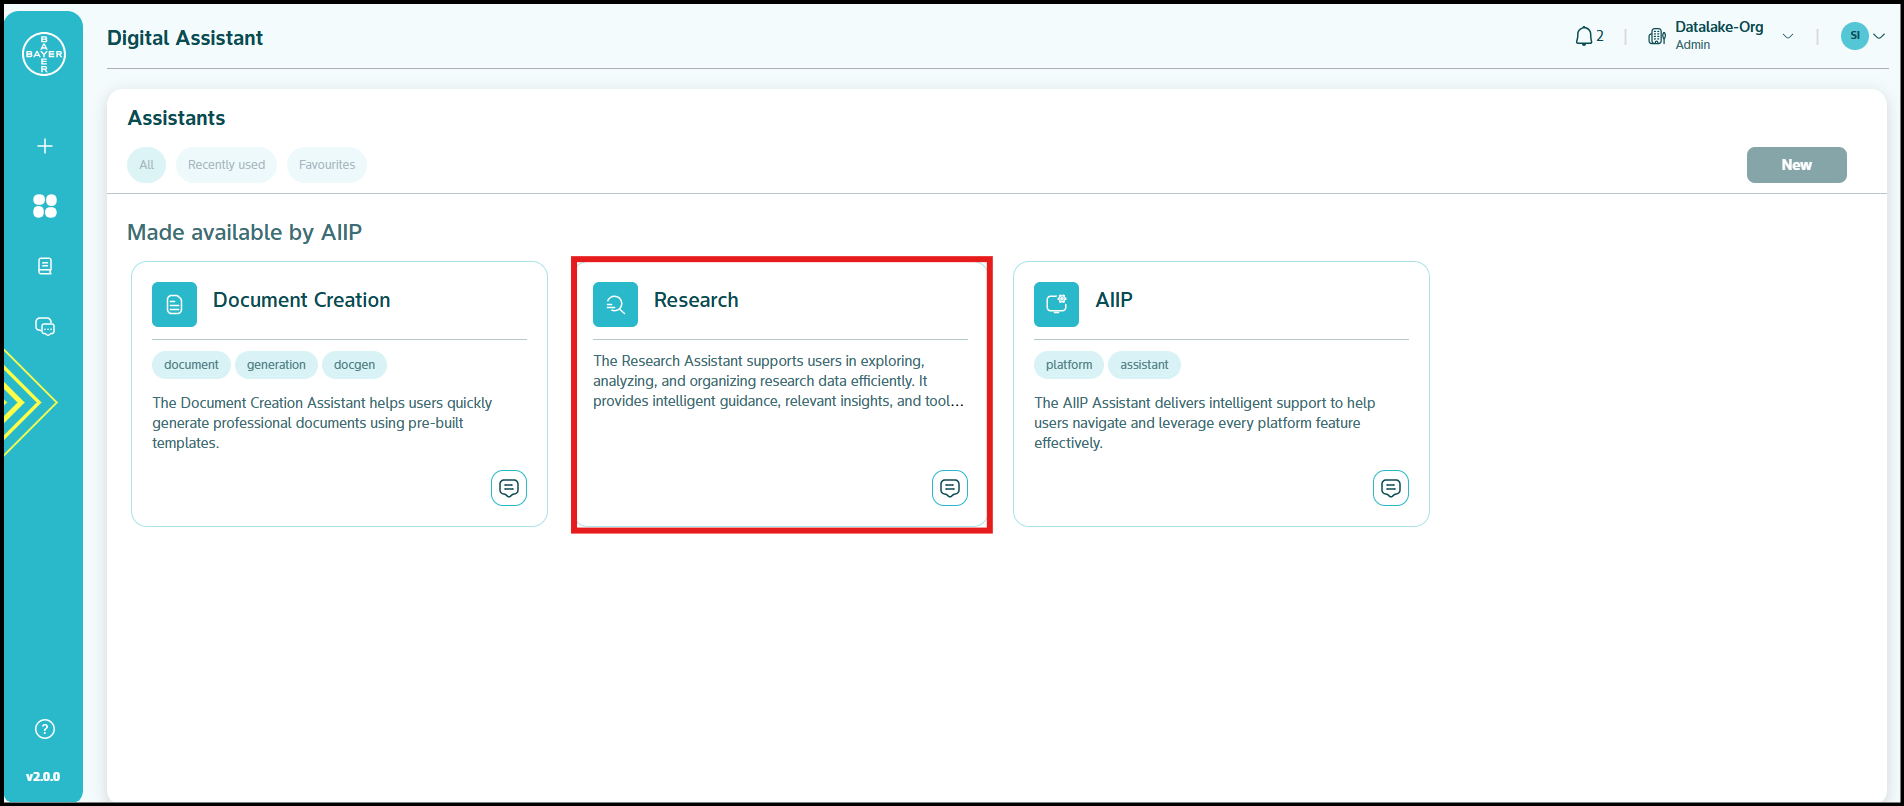This screenshot has height=806, width=1904.
Task: Show Favourites assistants filter
Action: pos(327,165)
